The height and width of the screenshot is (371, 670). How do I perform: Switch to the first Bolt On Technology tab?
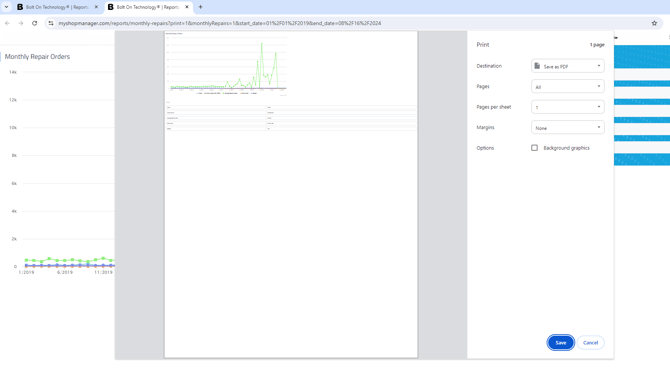[57, 7]
